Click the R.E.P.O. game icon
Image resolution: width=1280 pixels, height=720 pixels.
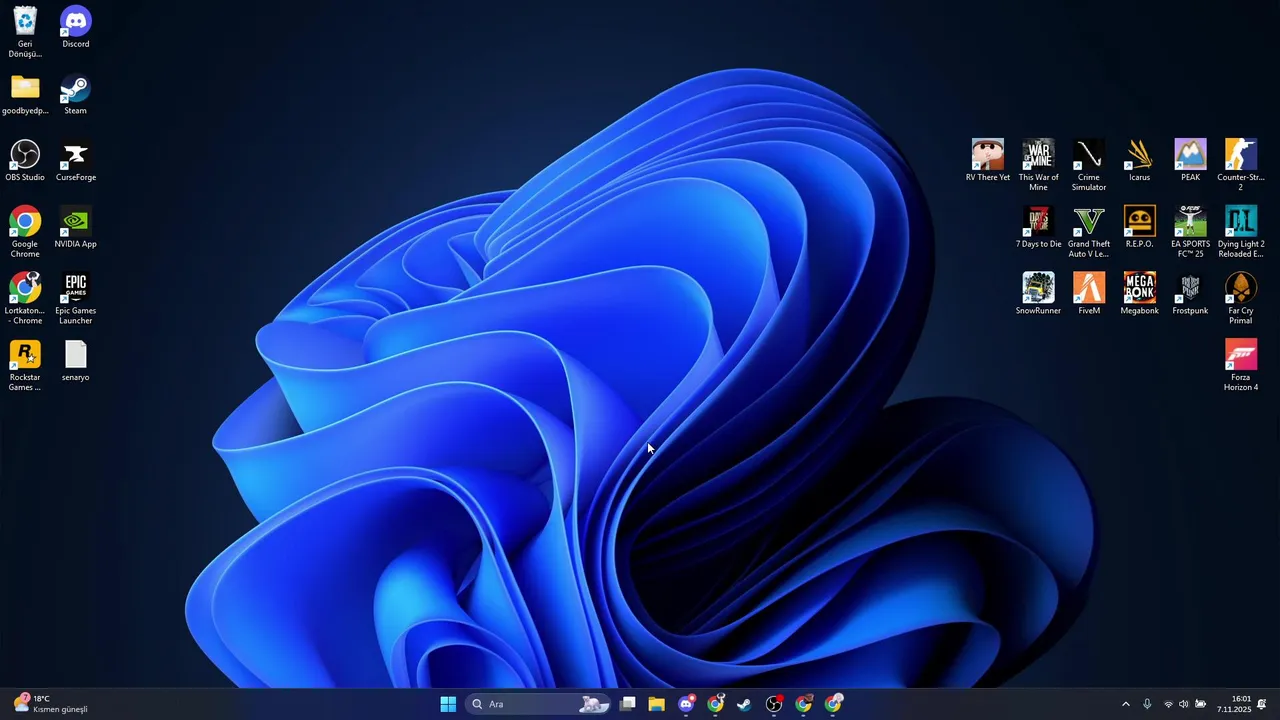click(1140, 227)
